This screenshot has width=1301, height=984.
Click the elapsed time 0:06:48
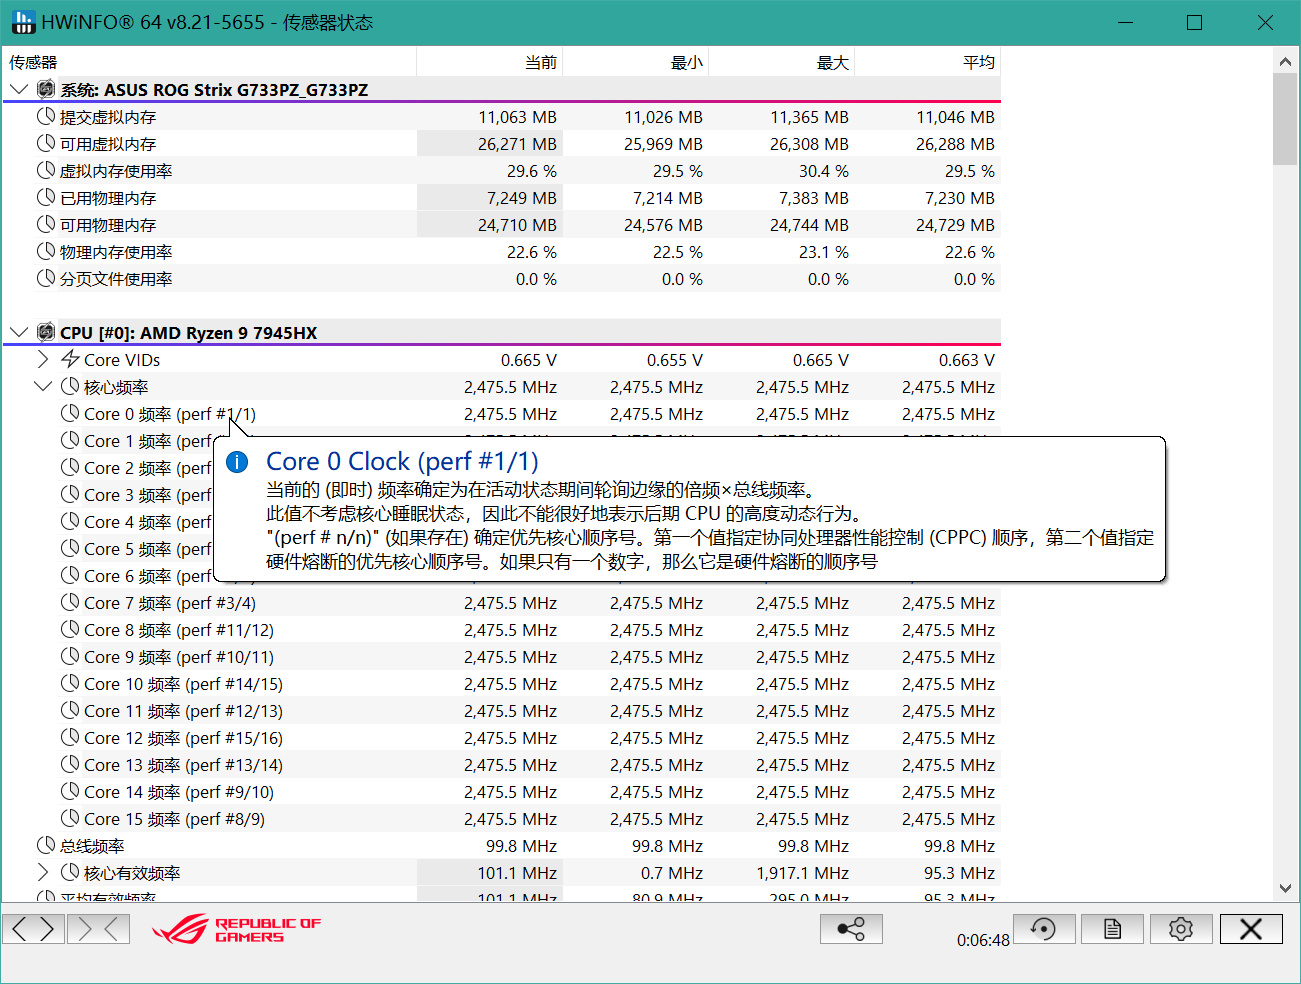point(983,940)
